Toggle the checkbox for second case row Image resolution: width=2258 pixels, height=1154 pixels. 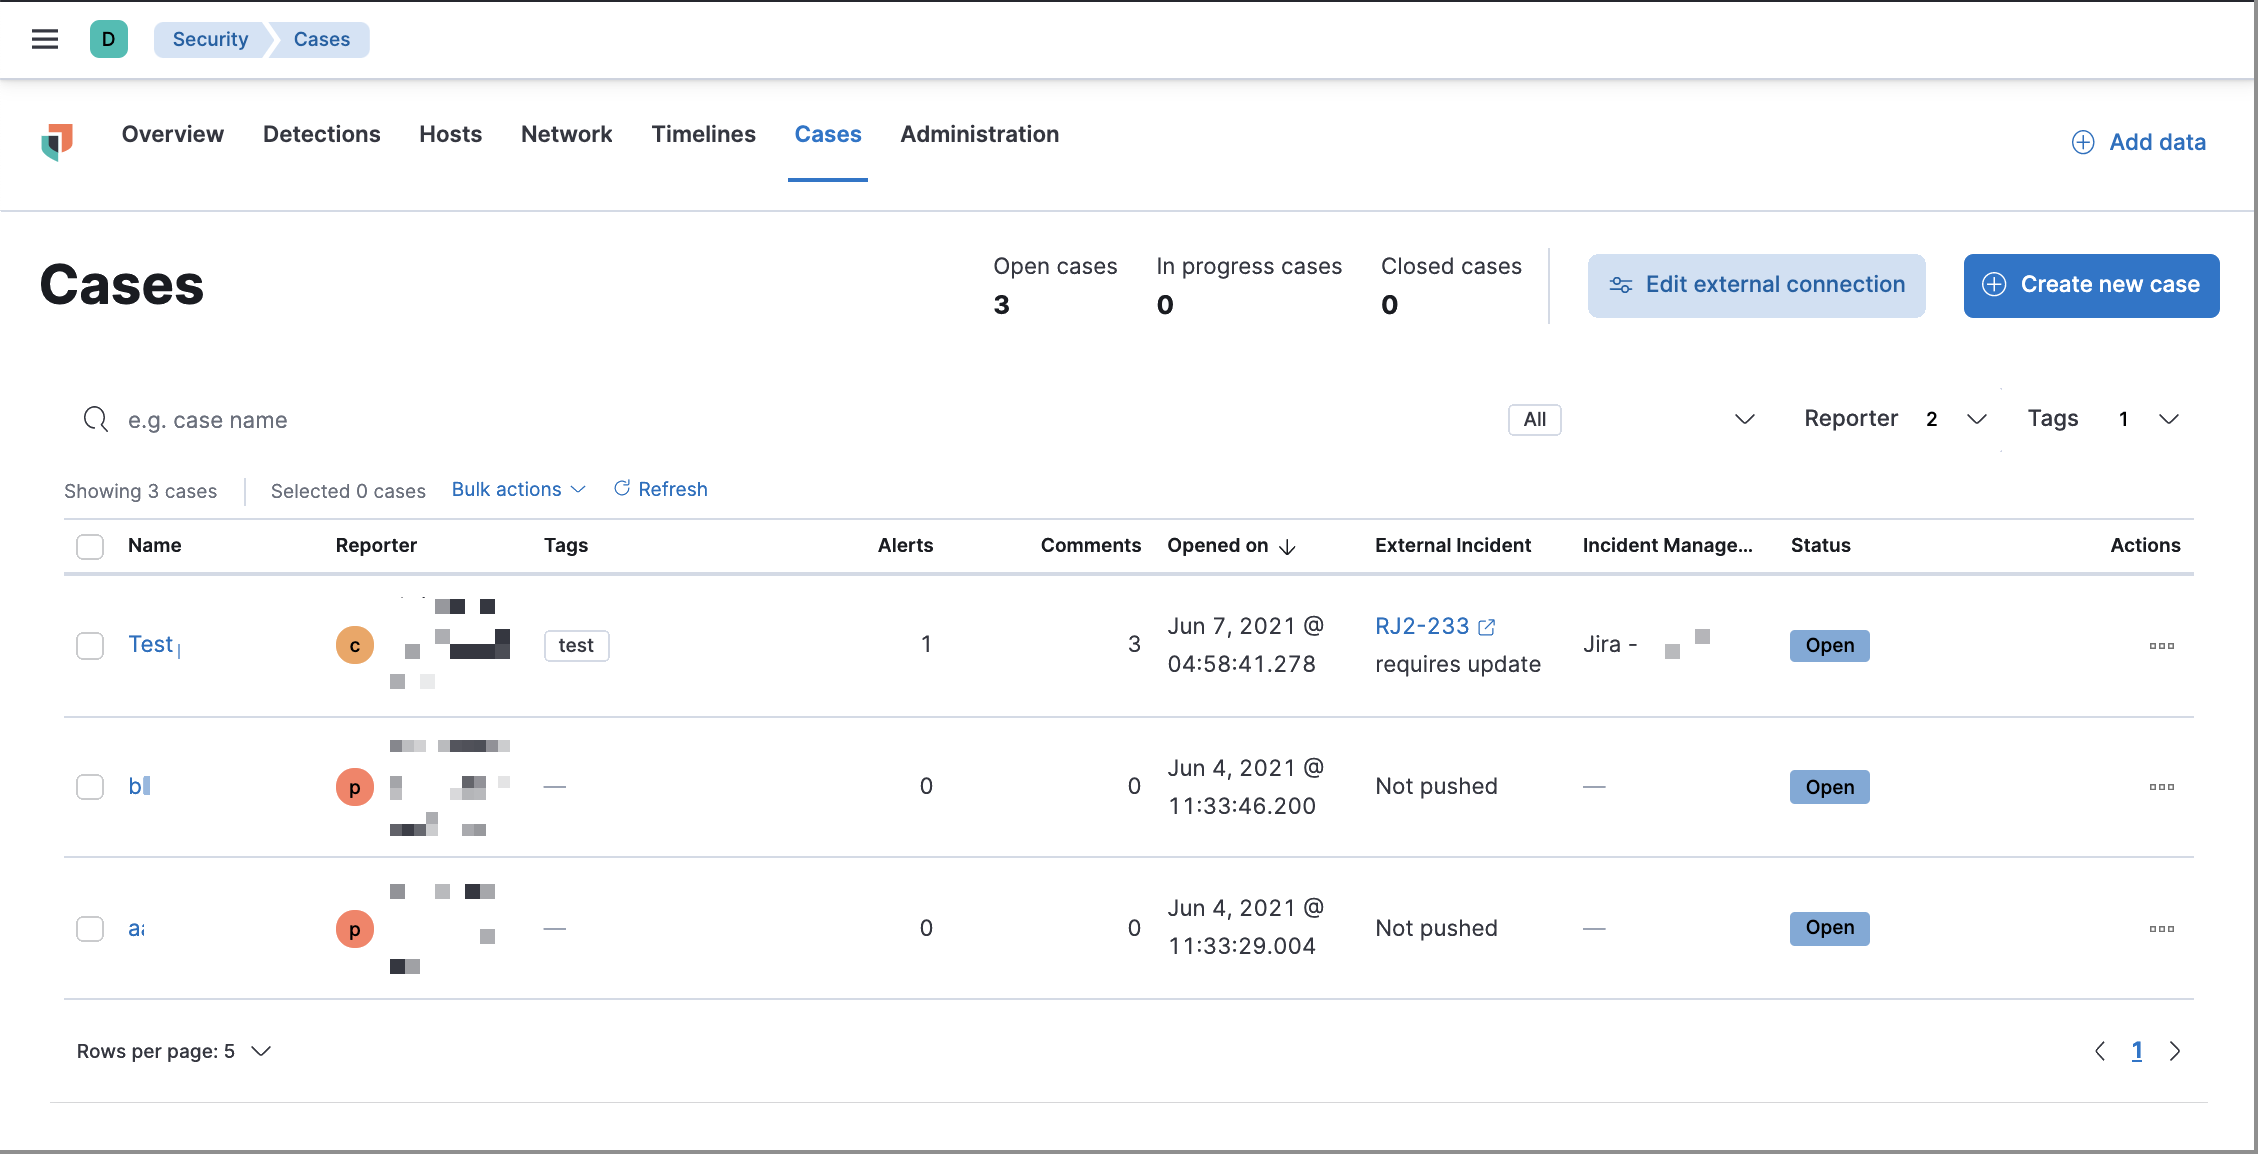pos(88,785)
